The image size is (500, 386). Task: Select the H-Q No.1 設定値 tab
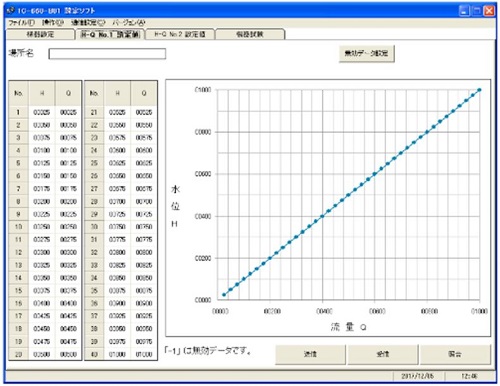pos(110,34)
